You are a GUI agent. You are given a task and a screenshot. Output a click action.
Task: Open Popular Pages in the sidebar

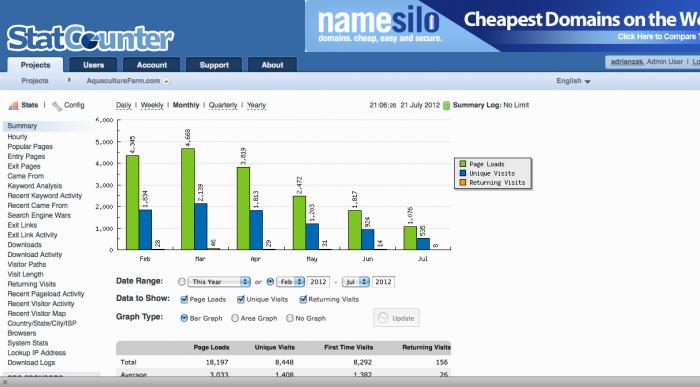click(x=30, y=146)
